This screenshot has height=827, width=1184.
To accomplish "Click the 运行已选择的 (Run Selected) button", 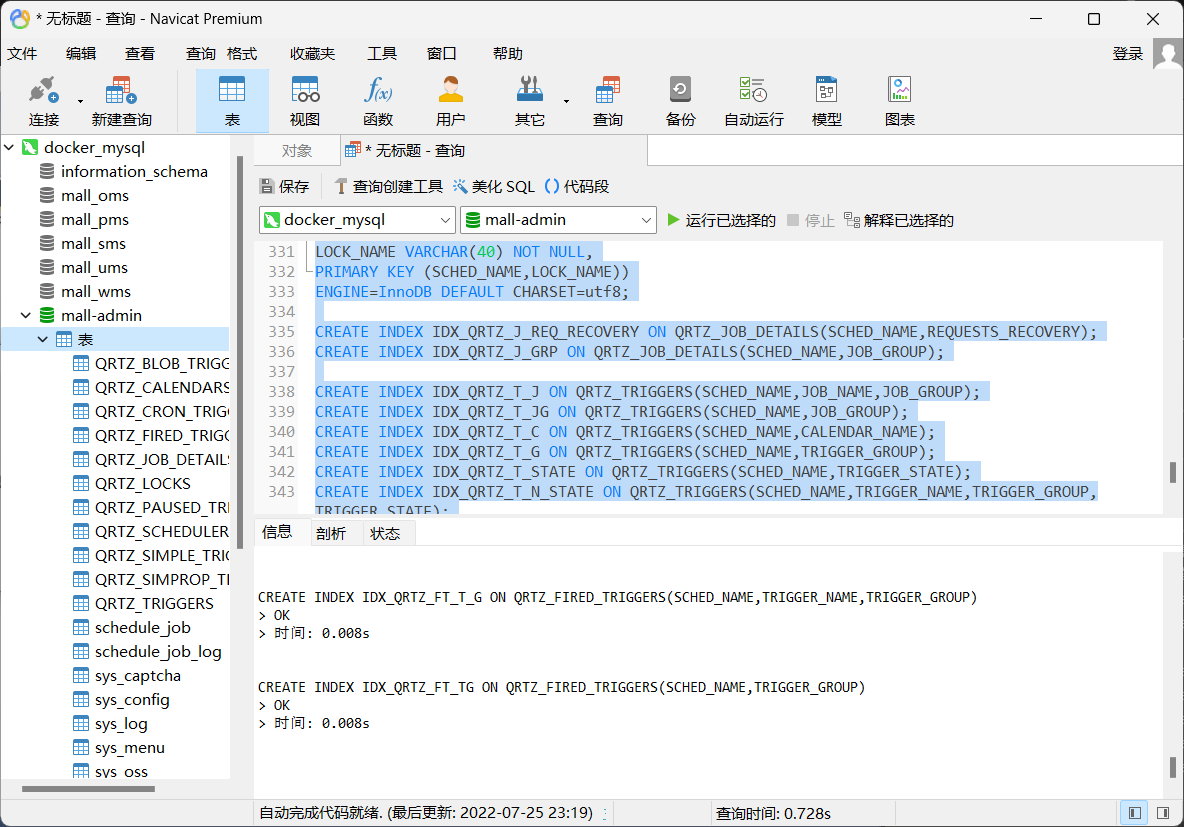I will [x=721, y=220].
